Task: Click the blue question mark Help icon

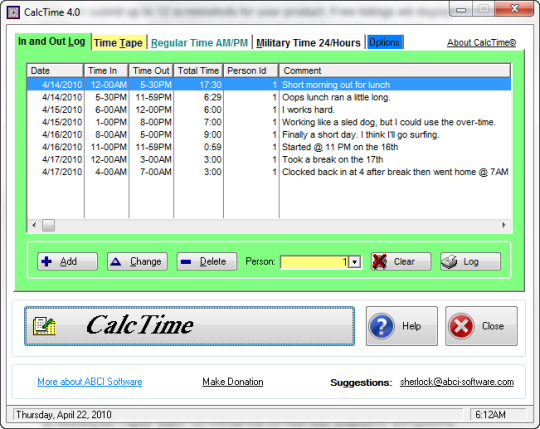Action: 381,326
